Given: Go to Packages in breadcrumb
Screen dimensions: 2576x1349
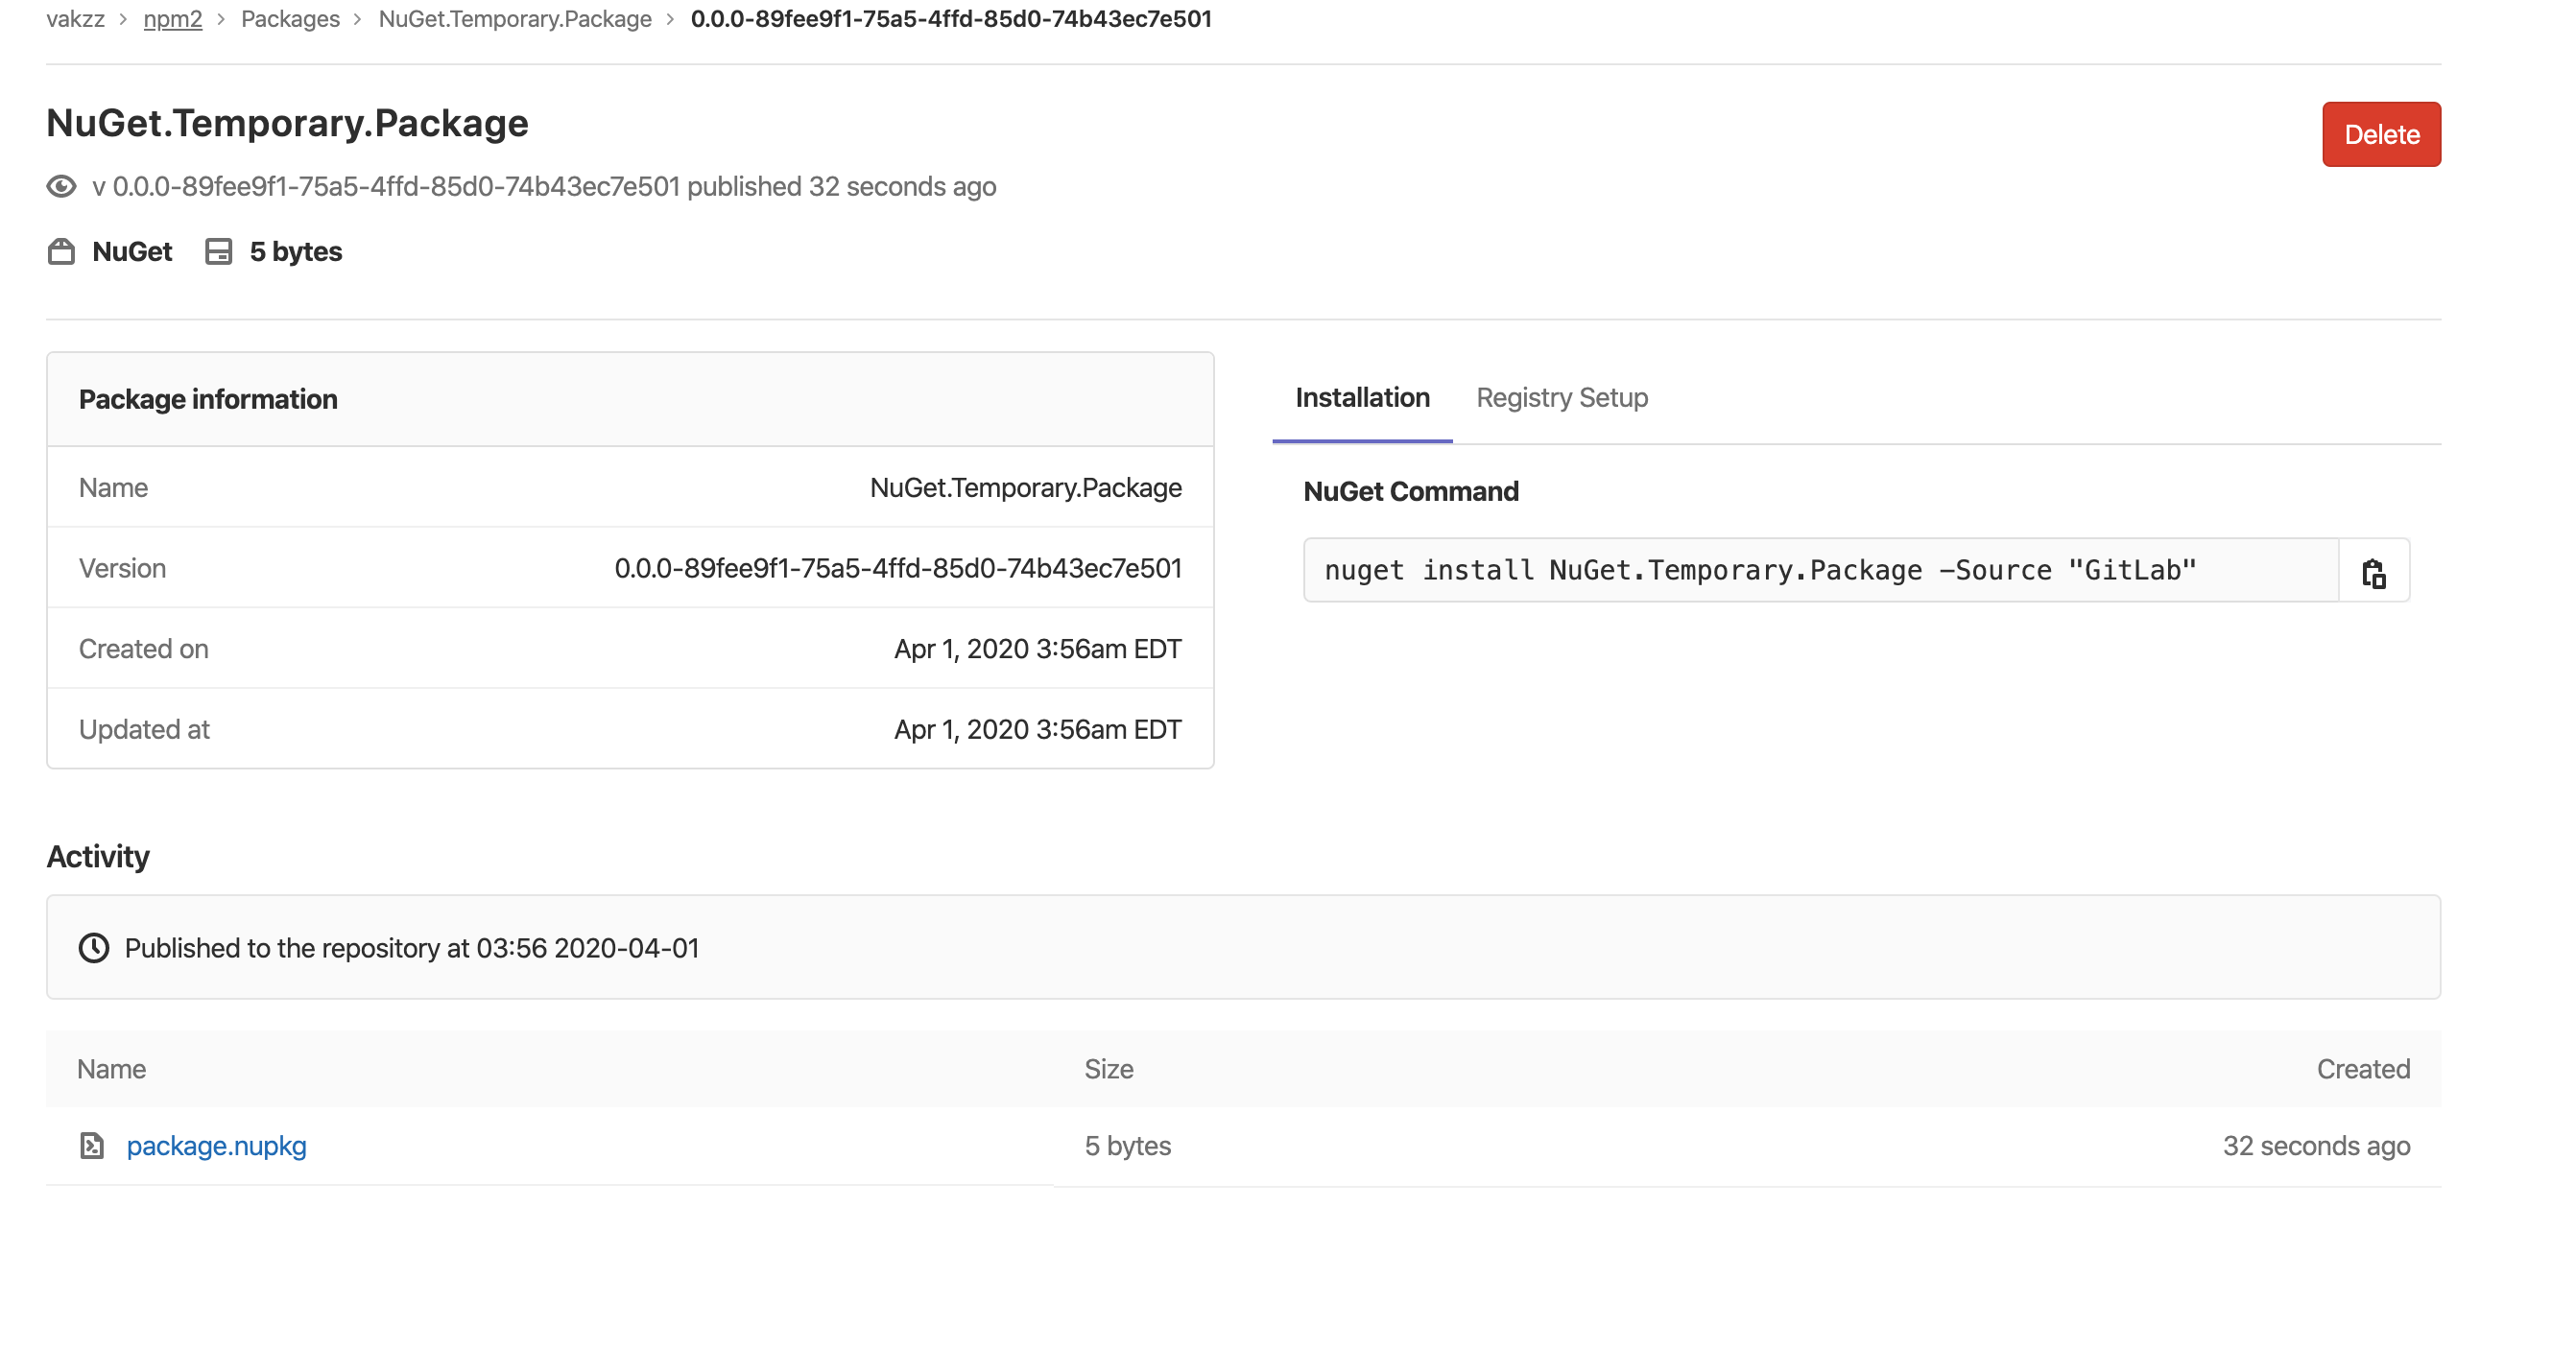Looking at the screenshot, I should click(x=290, y=19).
